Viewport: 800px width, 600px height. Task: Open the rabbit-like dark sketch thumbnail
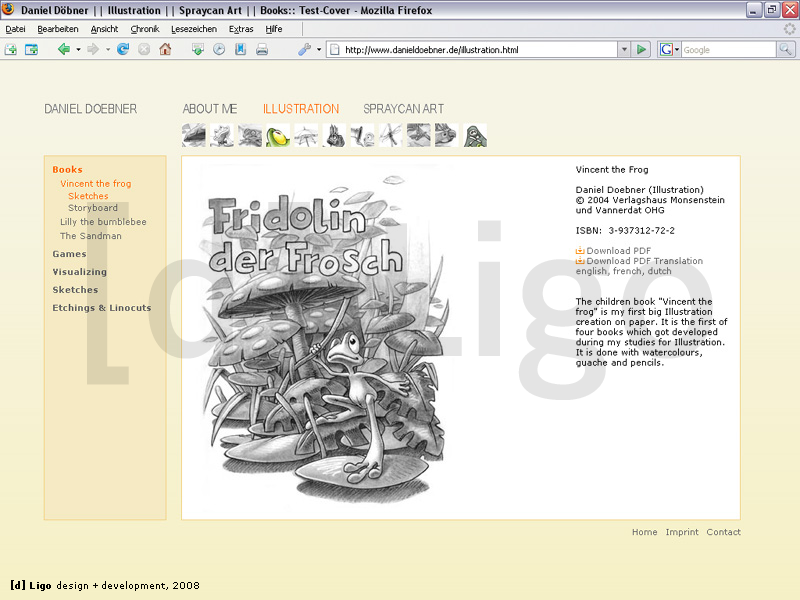point(334,135)
